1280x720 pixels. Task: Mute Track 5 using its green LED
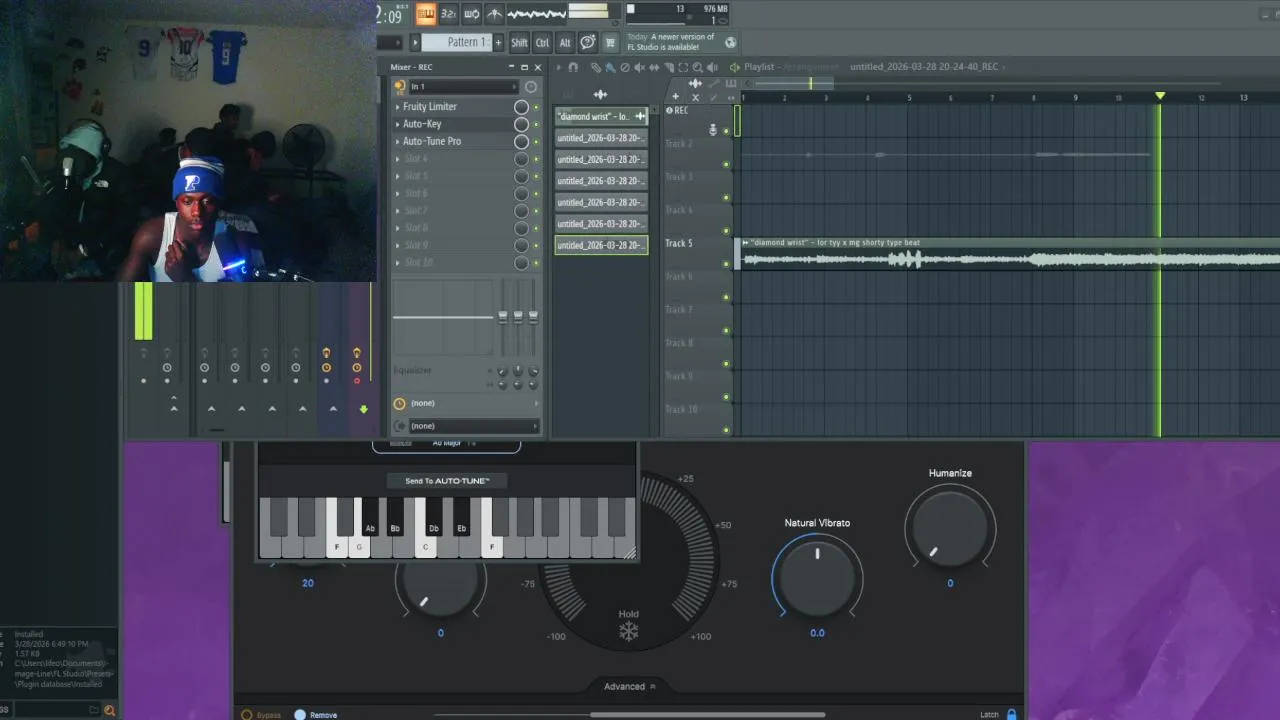click(x=726, y=264)
